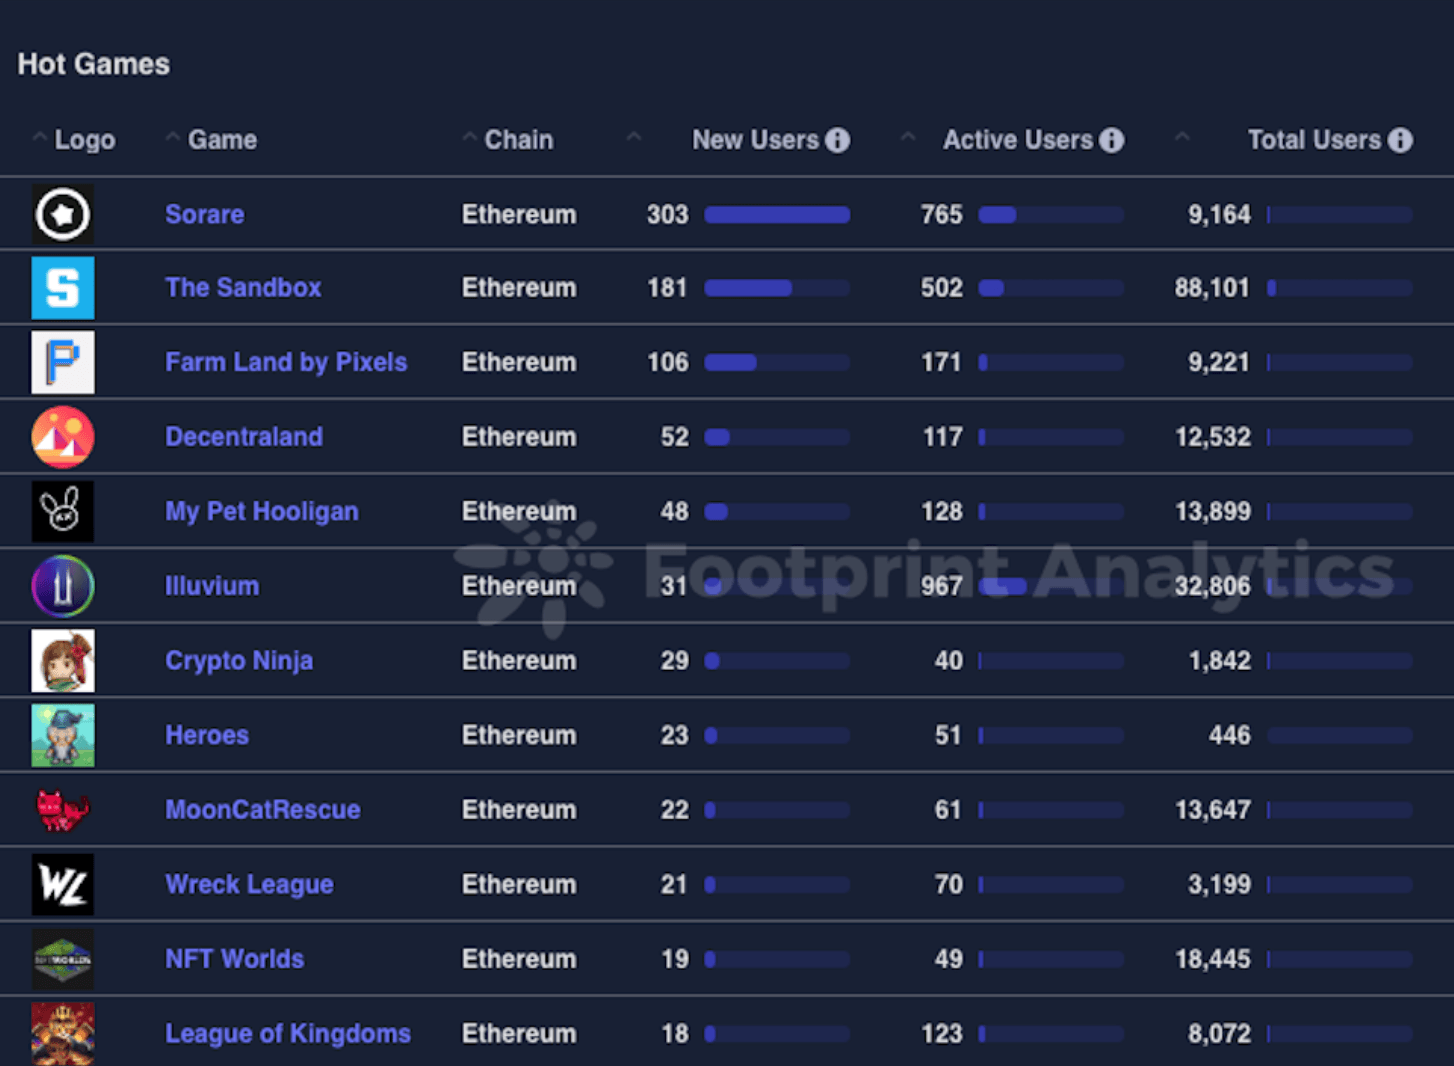Click the Total Users info icon
Image resolution: width=1454 pixels, height=1066 pixels.
tap(1400, 140)
